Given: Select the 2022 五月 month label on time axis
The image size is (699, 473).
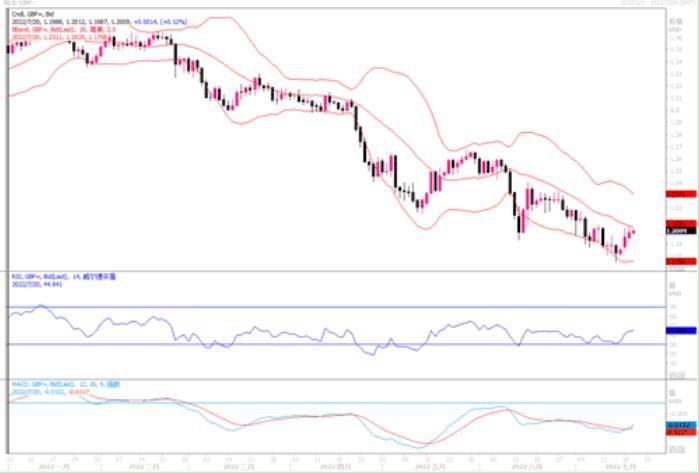Looking at the screenshot, I should tap(431, 467).
